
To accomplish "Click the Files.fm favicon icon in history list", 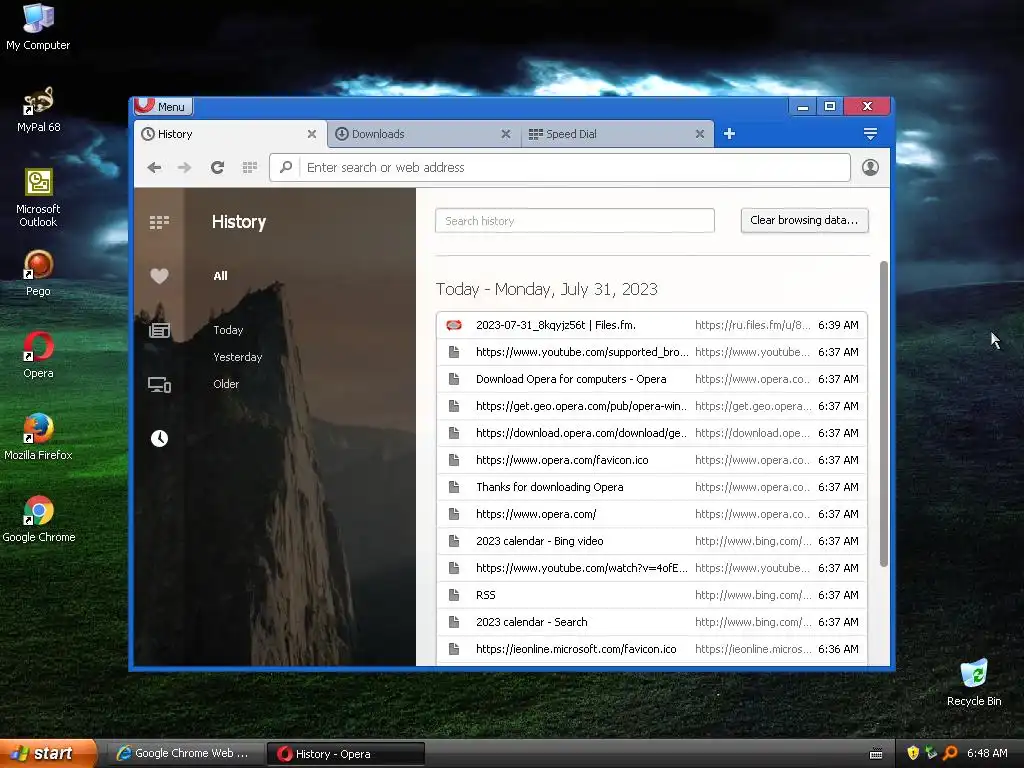I will point(454,325).
